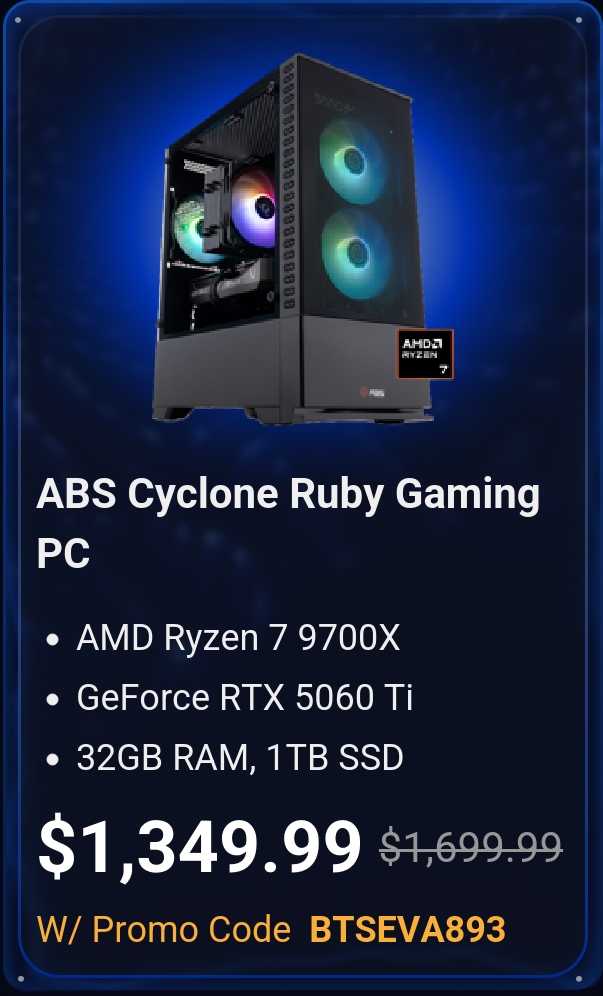The height and width of the screenshot is (996, 603).
Task: Click the vented side strip of the case
Action: (x=288, y=185)
